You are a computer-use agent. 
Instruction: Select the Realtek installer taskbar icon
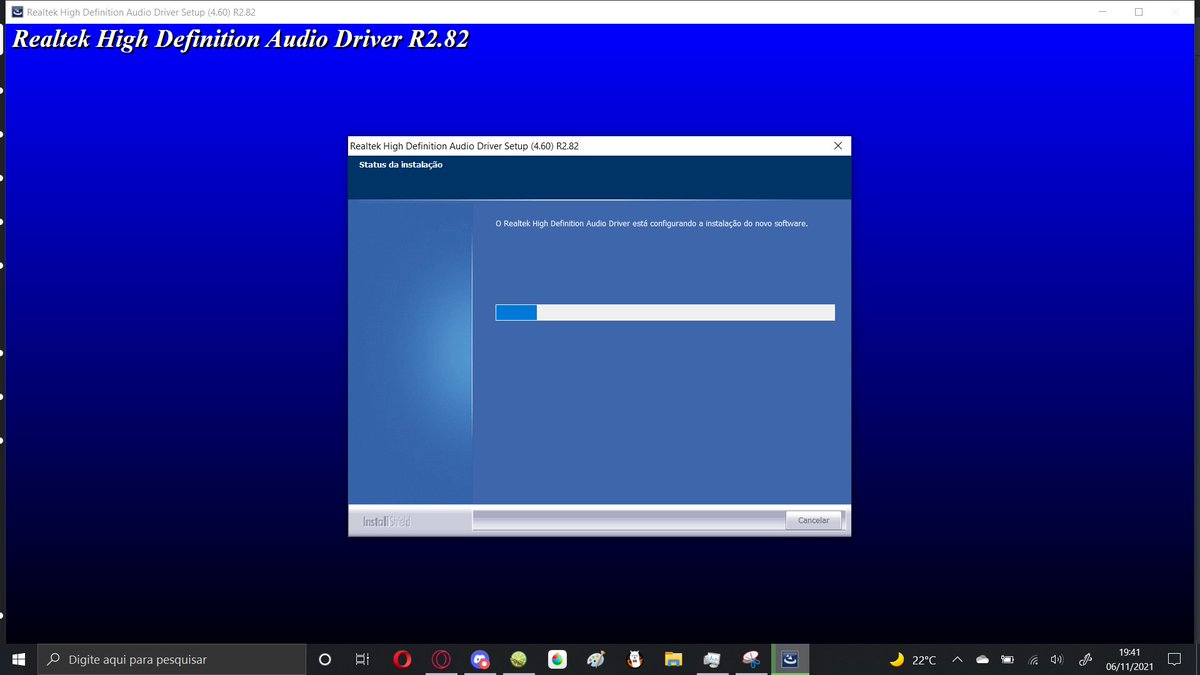point(790,660)
